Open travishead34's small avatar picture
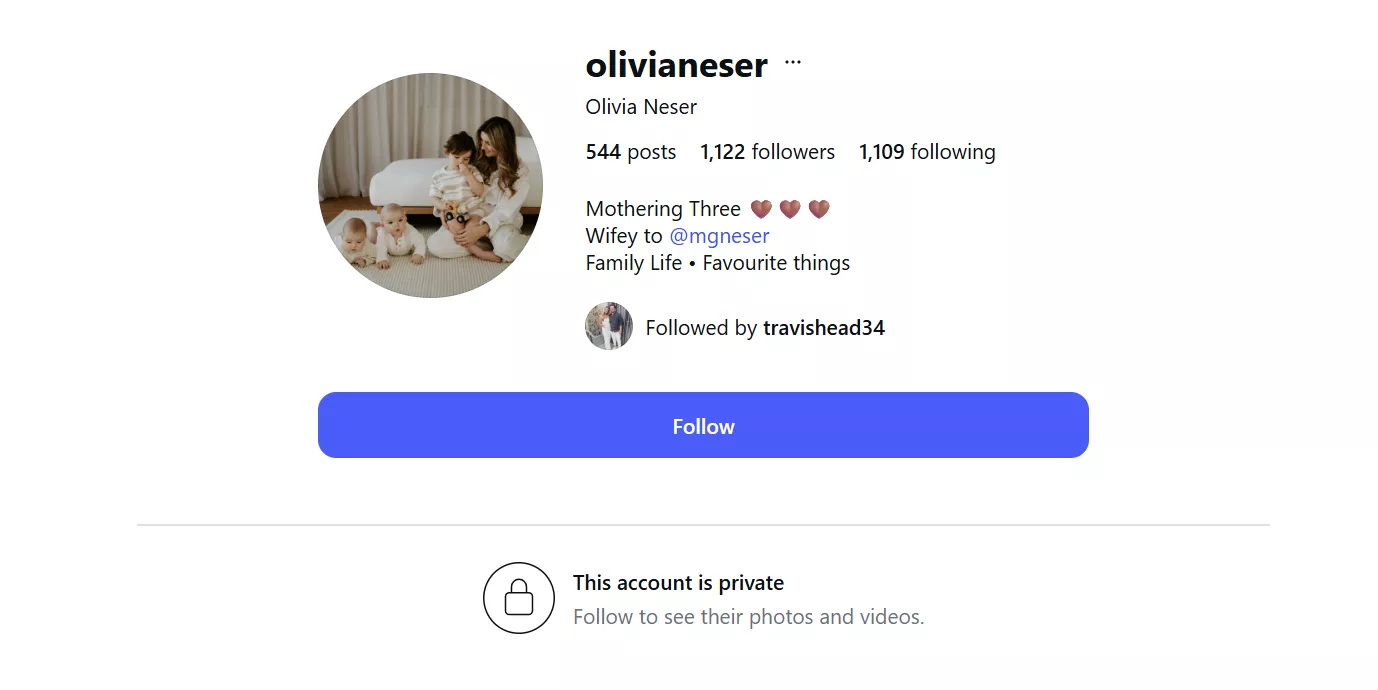The height and width of the screenshot is (690, 1378). point(609,326)
